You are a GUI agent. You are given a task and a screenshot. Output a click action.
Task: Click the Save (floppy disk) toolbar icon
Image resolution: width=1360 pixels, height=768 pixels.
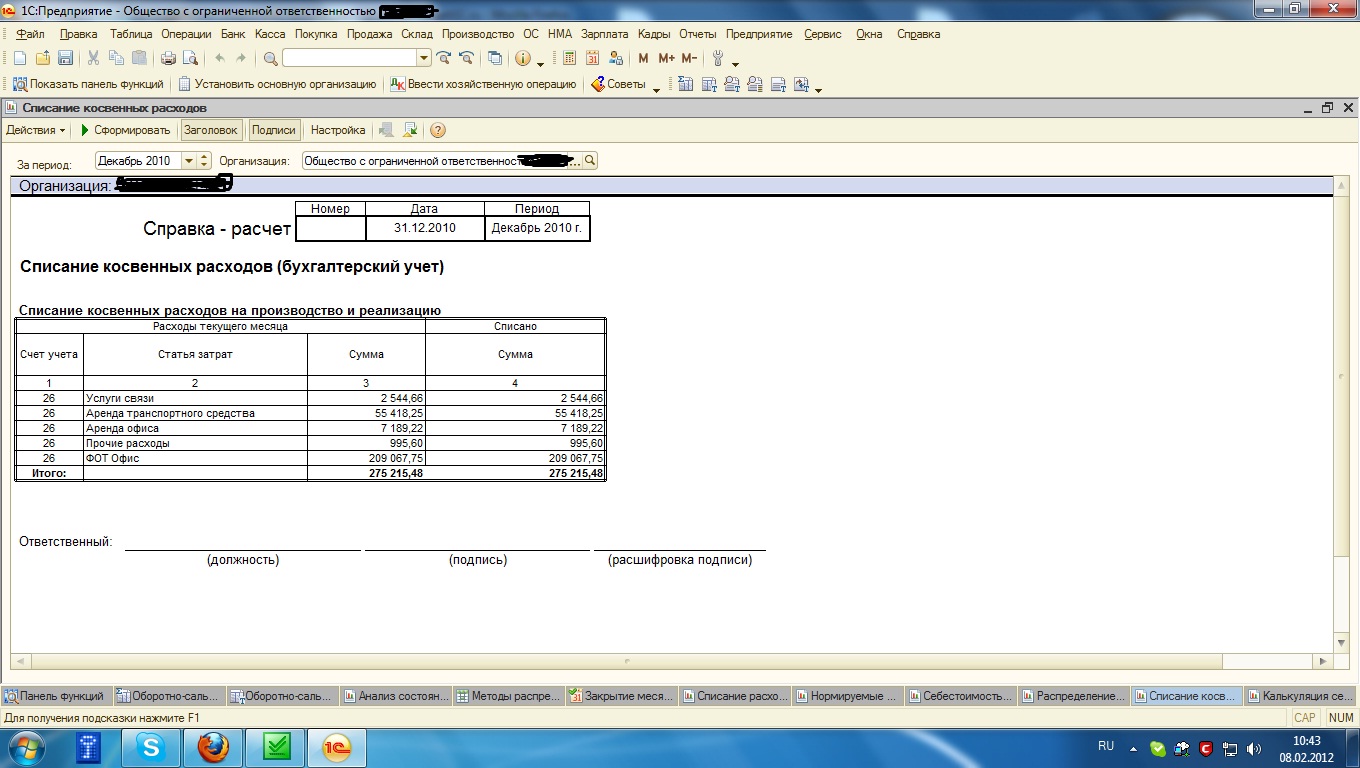click(x=65, y=59)
